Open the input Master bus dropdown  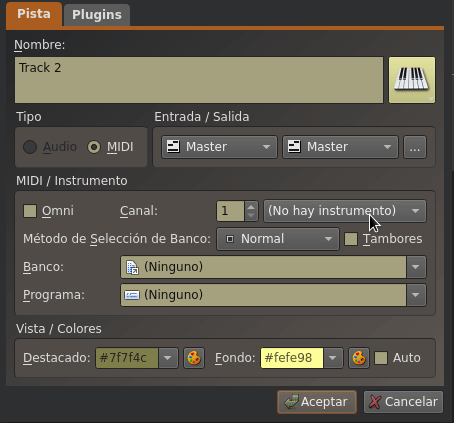pos(219,147)
